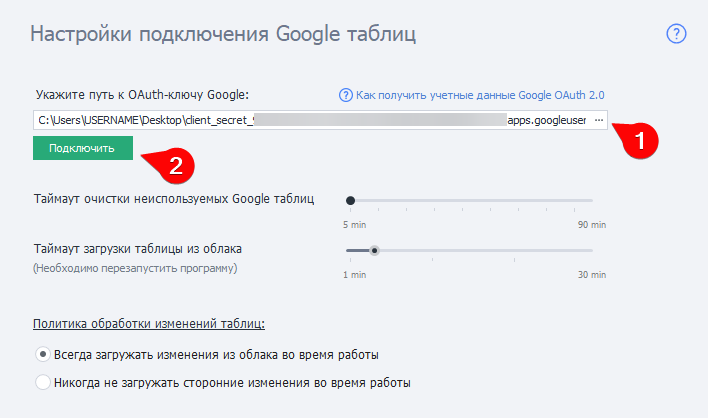Select 'Никогда не загружать сторонние изменения' radio button
This screenshot has width=708, height=418.
pyautogui.click(x=43, y=382)
